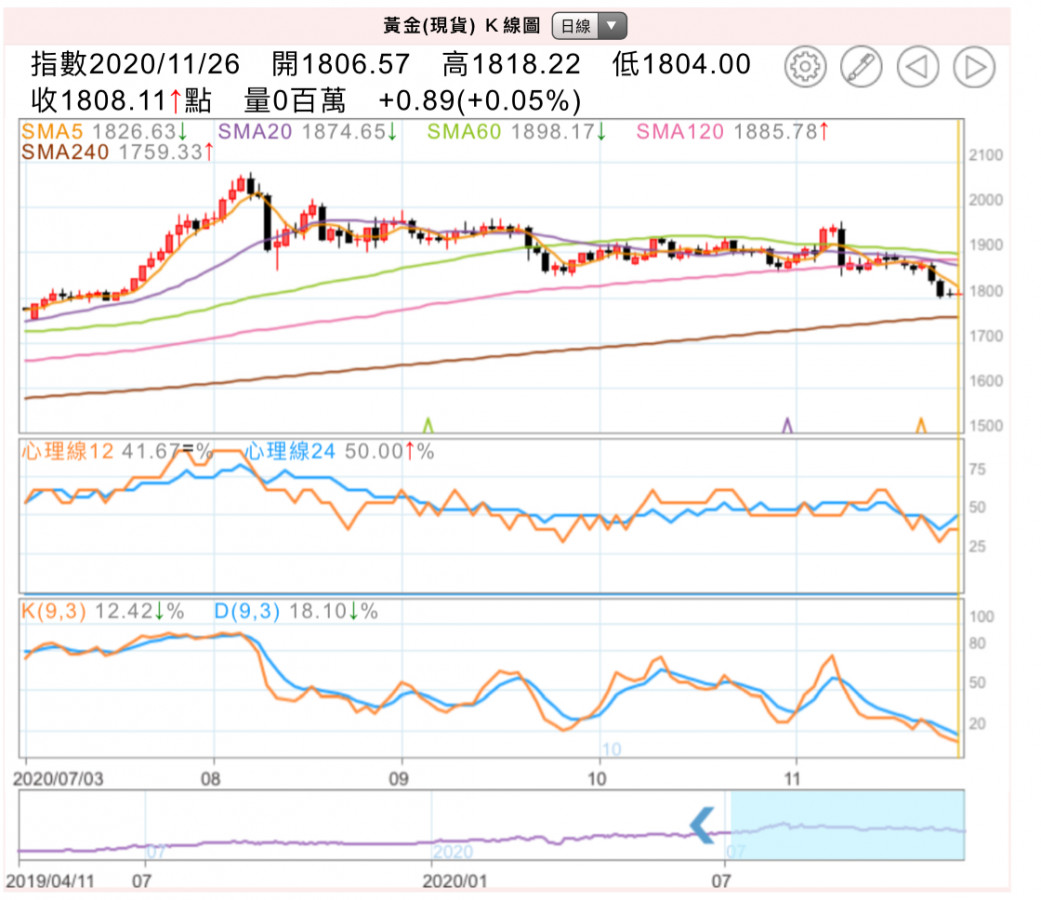Viewport: 1041px width, 900px height.
Task: Go to next period with right arrow
Action: pyautogui.click(x=974, y=67)
